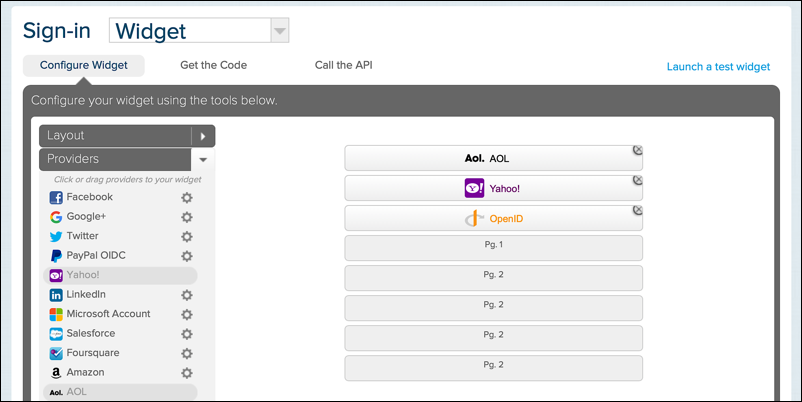Remove Yahoo! from the widget
The width and height of the screenshot is (802, 402).
click(637, 181)
